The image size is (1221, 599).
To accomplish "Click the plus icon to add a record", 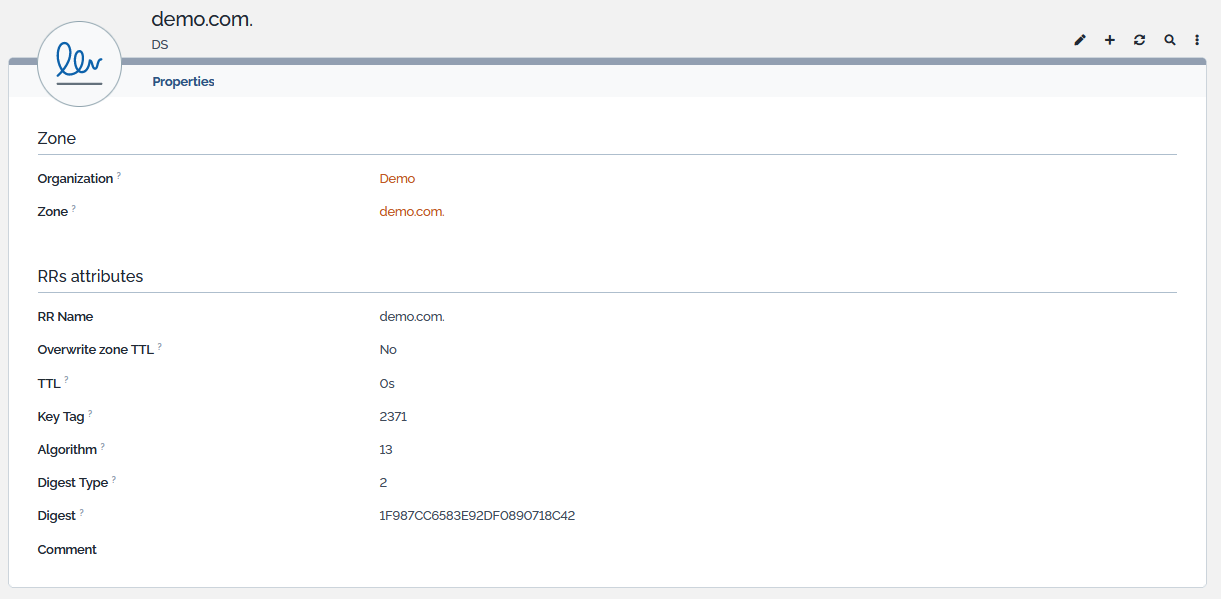I will click(1110, 40).
